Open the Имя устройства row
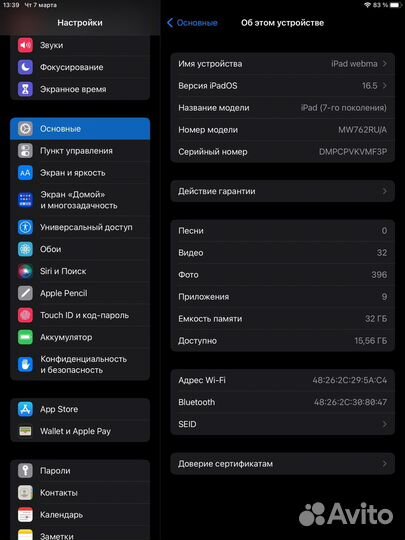 (x=283, y=64)
